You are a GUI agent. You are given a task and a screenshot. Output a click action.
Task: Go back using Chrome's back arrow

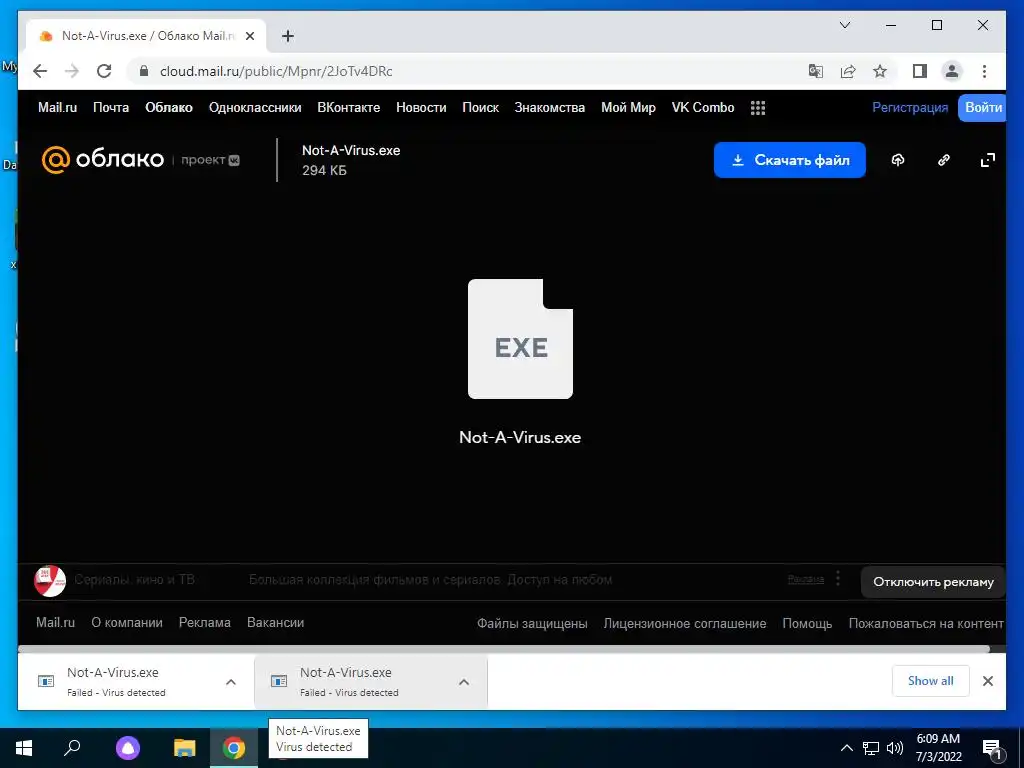(x=40, y=71)
